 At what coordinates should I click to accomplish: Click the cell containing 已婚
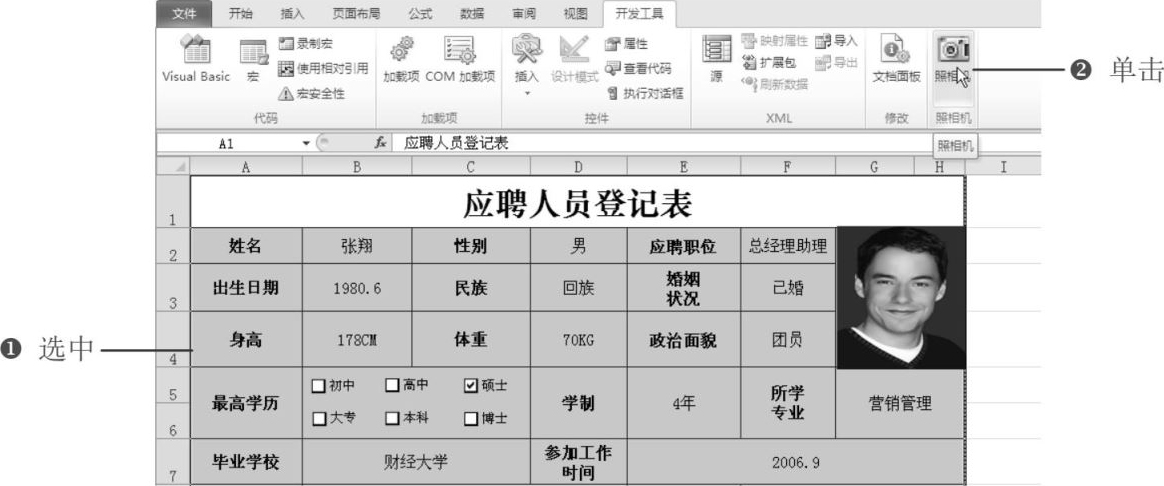[x=788, y=288]
